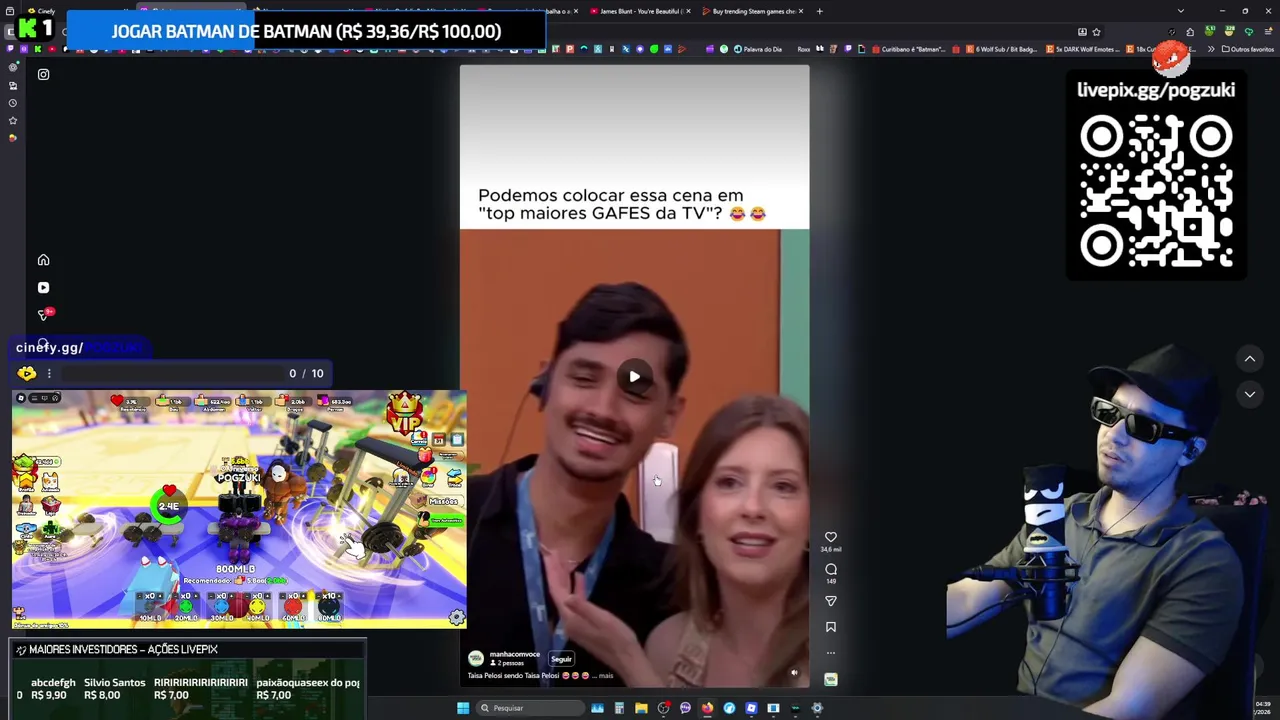Click the 'JOGAR BATMAN DE BATMAN' goal bar
Screen dimensions: 1280x720
coord(306,31)
